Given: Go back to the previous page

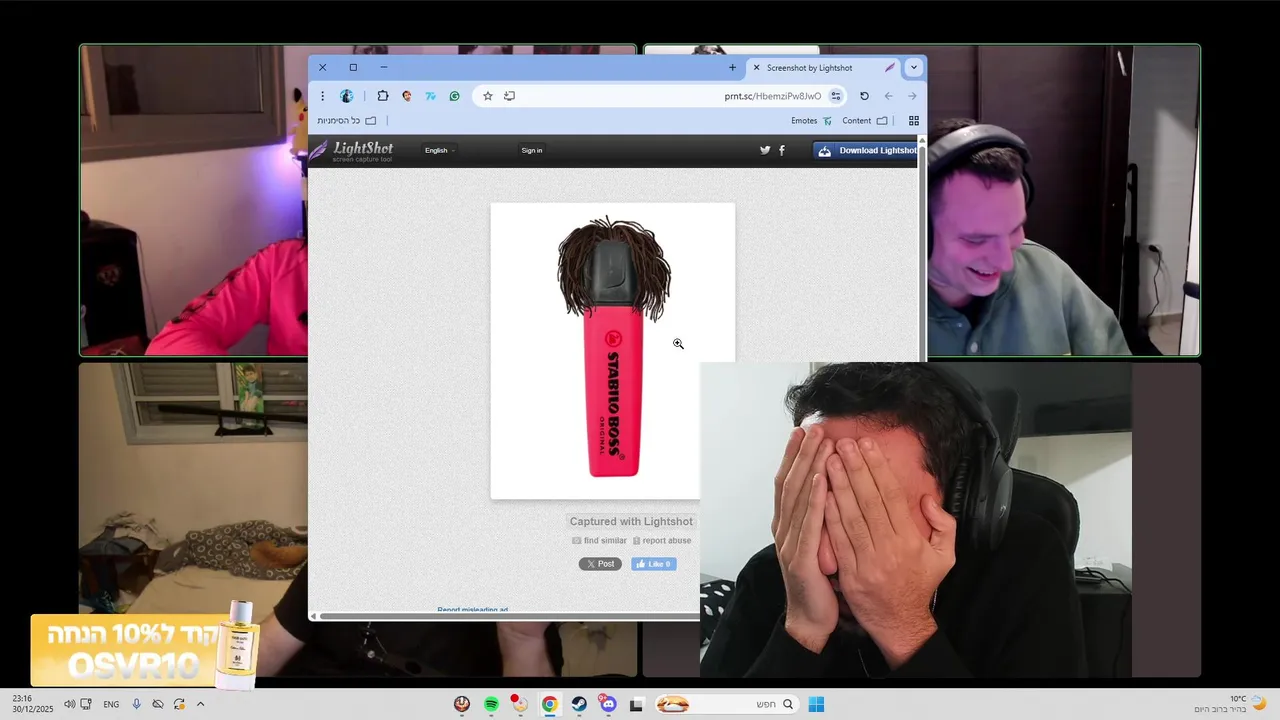Looking at the screenshot, I should [x=888, y=96].
